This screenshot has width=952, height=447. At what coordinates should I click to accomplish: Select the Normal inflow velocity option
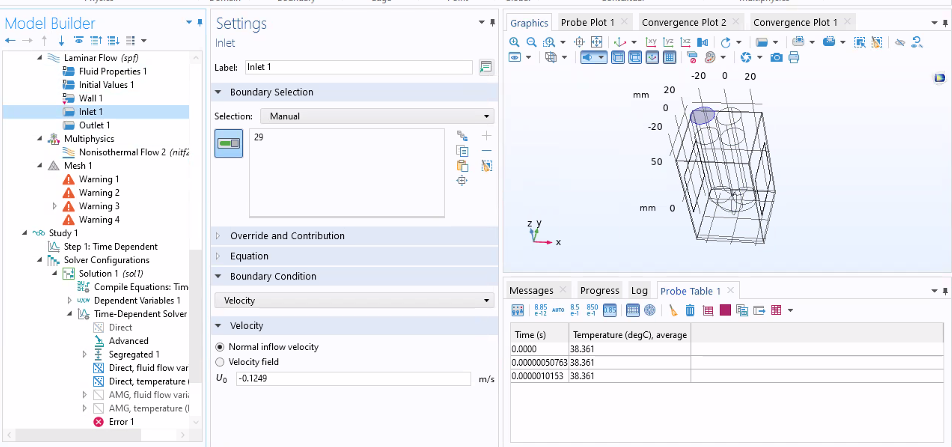pyautogui.click(x=221, y=346)
